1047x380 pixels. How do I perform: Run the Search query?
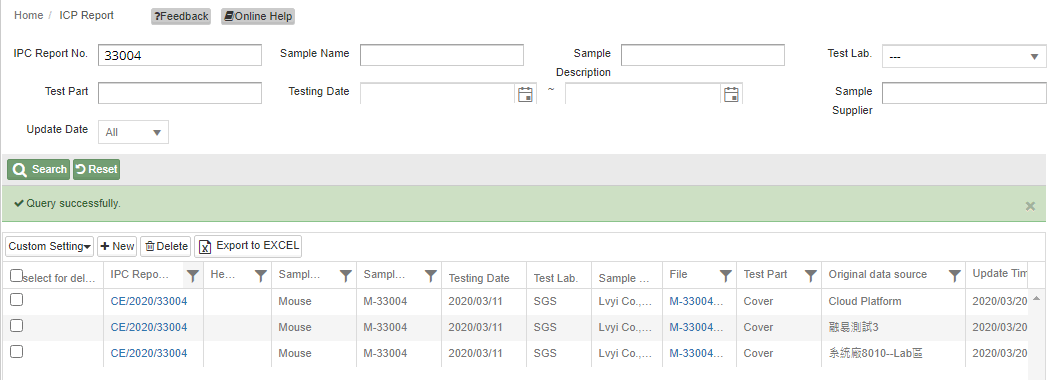coord(39,170)
